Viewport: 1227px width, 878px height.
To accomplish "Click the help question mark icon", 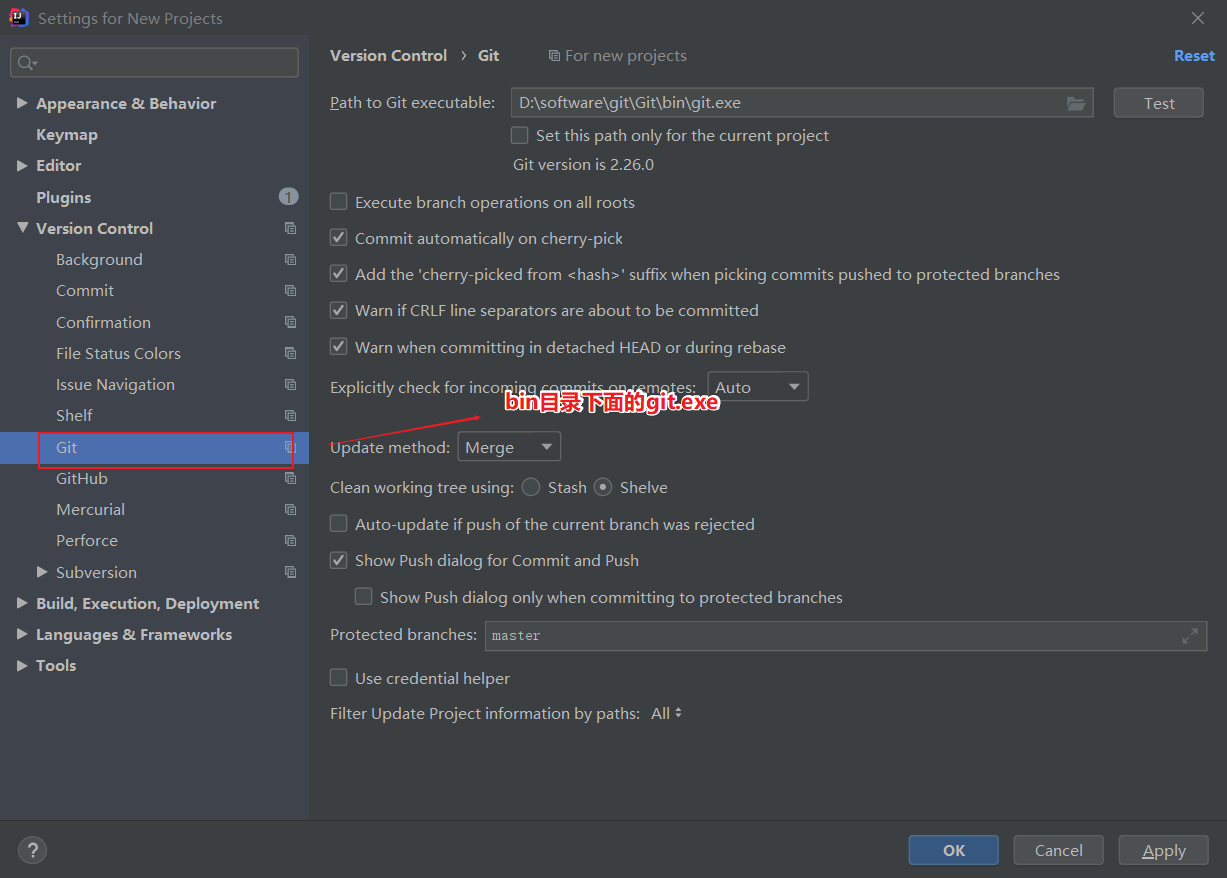I will [33, 850].
